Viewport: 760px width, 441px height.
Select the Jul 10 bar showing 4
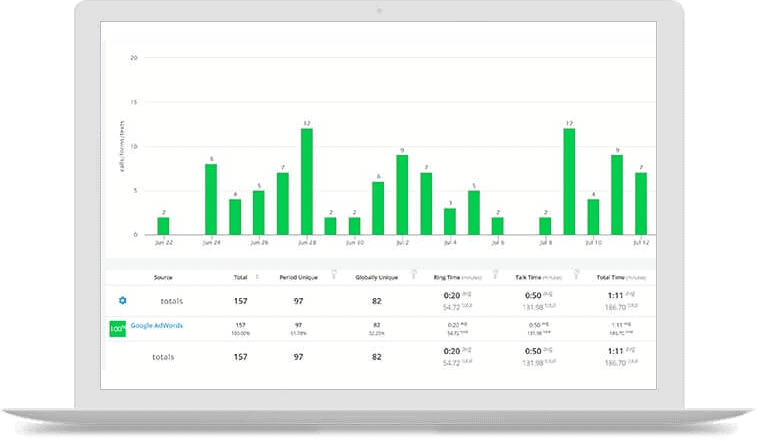coord(593,217)
